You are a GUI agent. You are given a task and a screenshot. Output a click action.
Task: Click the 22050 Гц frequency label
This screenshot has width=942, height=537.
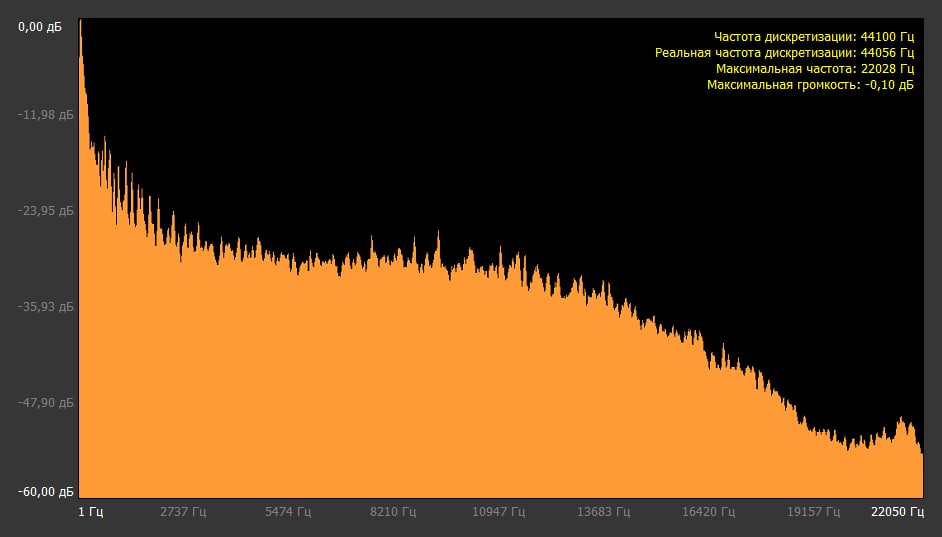tap(898, 512)
